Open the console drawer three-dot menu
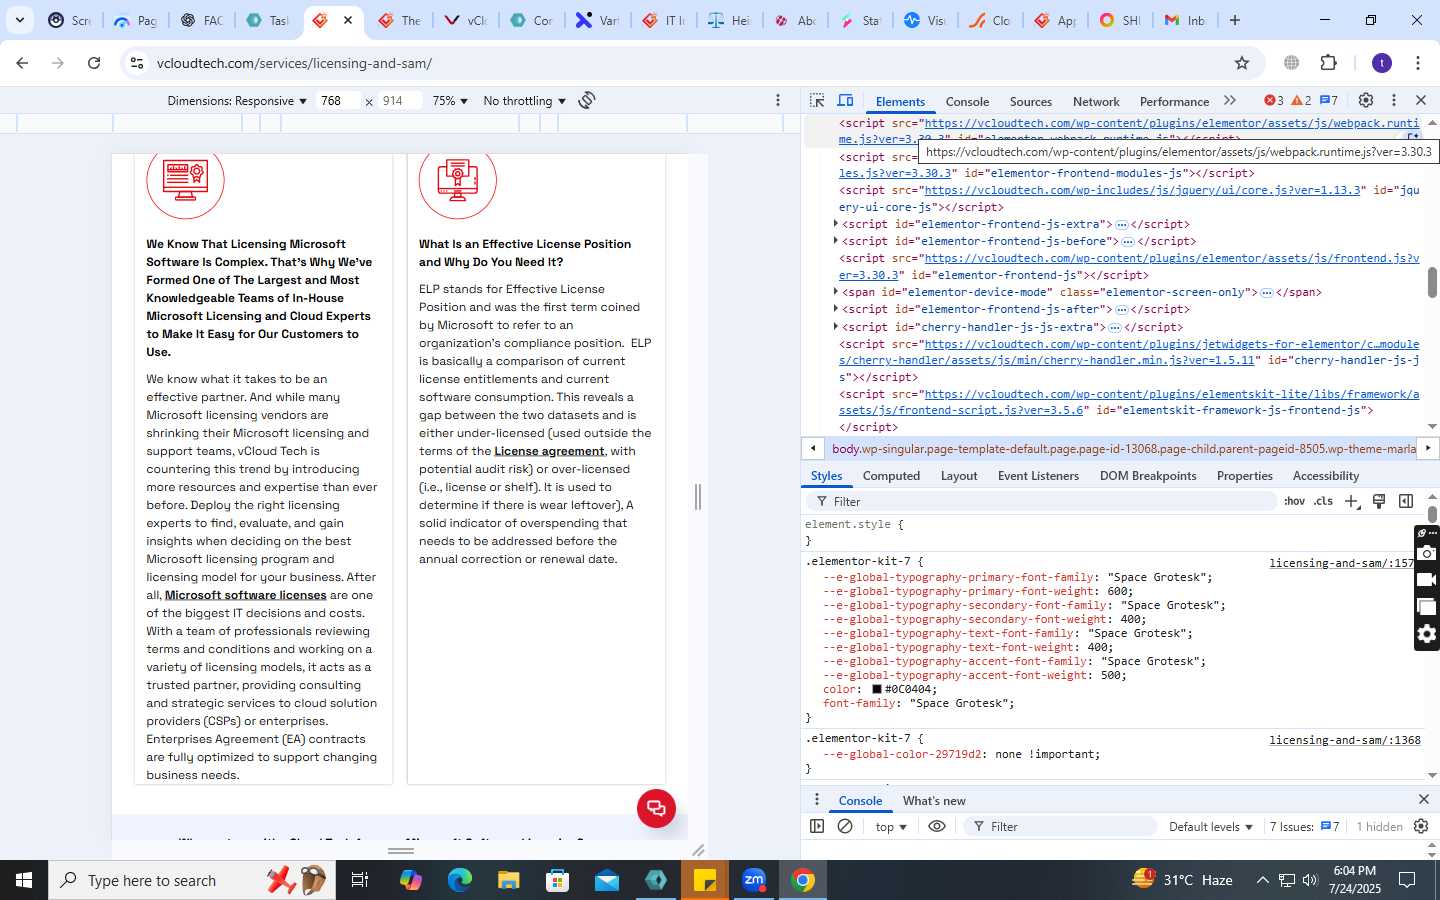This screenshot has width=1440, height=900. point(816,800)
